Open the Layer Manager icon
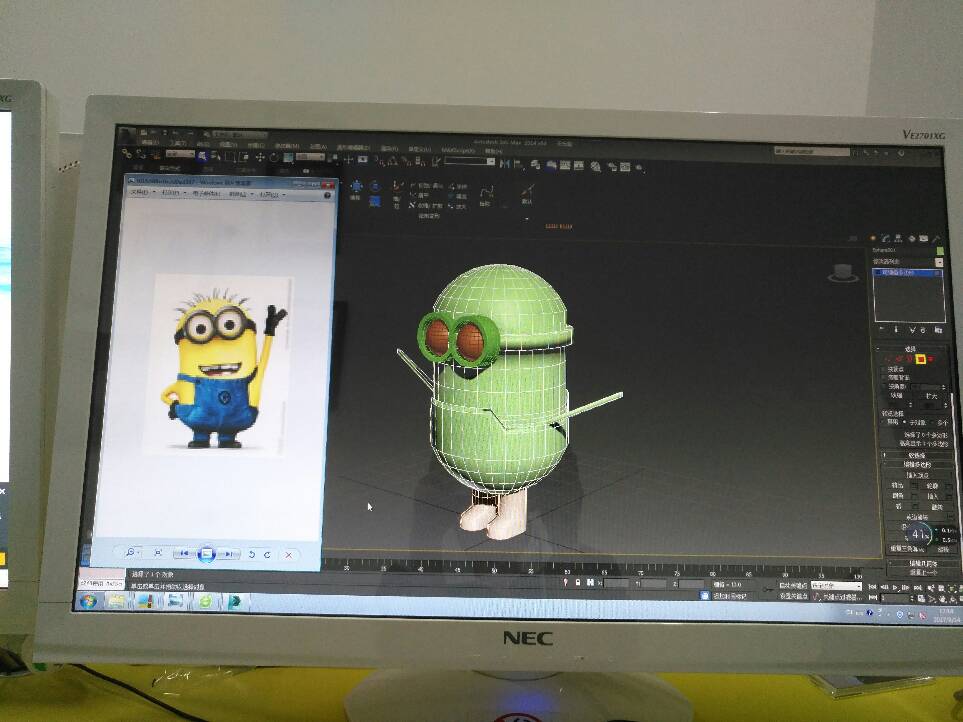Viewport: 963px width, 722px height. (x=536, y=165)
